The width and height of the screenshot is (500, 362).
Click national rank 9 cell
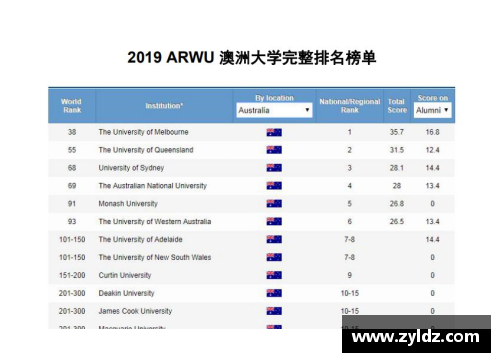click(349, 275)
